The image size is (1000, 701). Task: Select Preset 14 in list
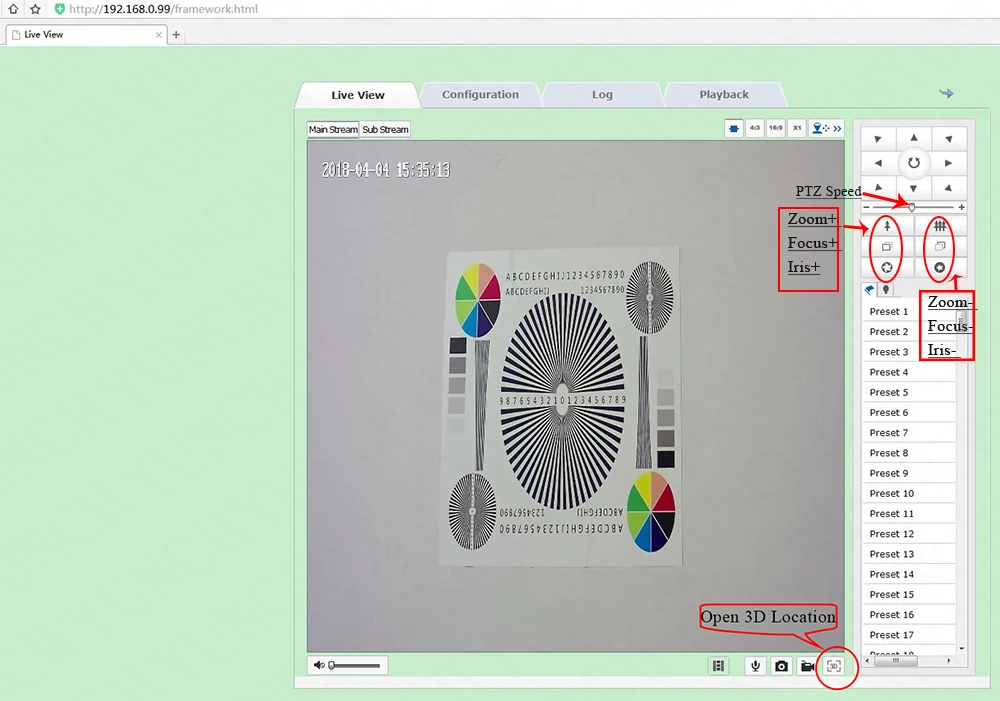coord(909,574)
